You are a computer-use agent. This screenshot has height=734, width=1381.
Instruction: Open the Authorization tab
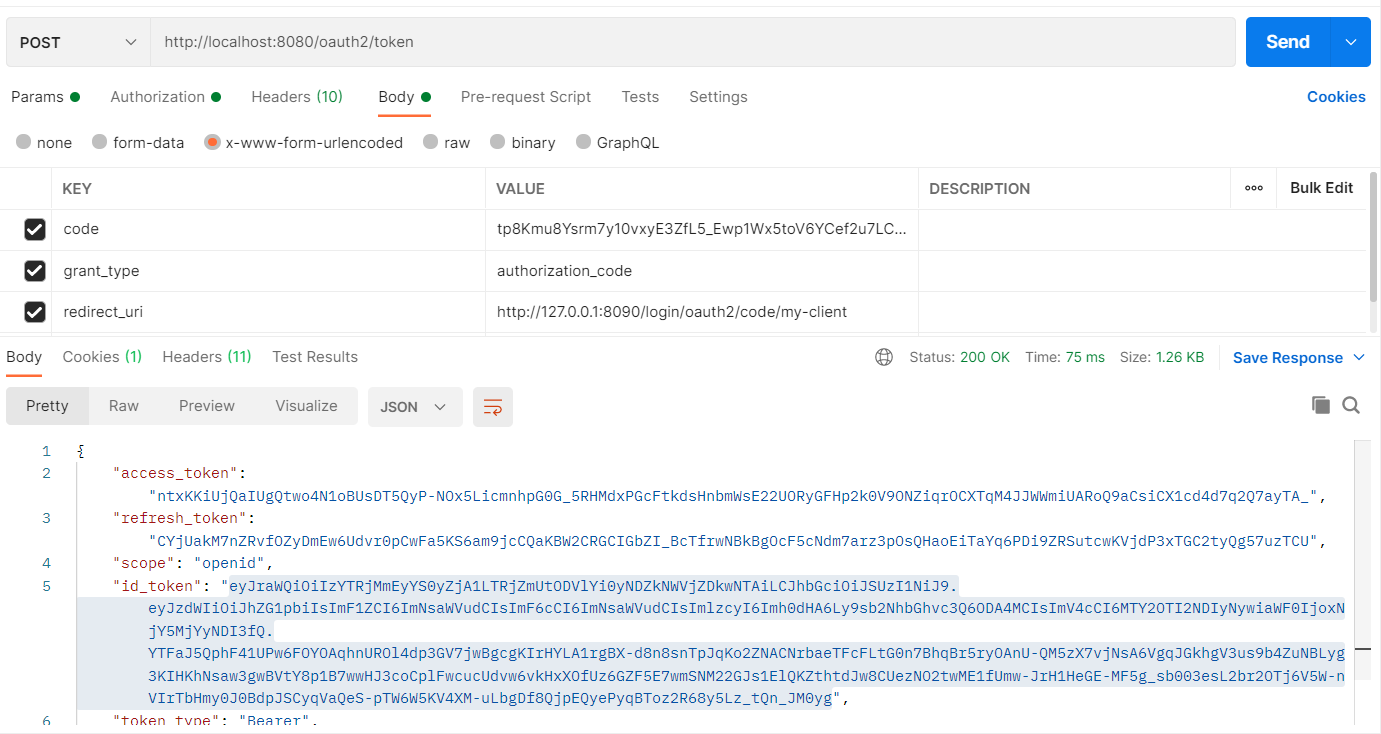158,96
